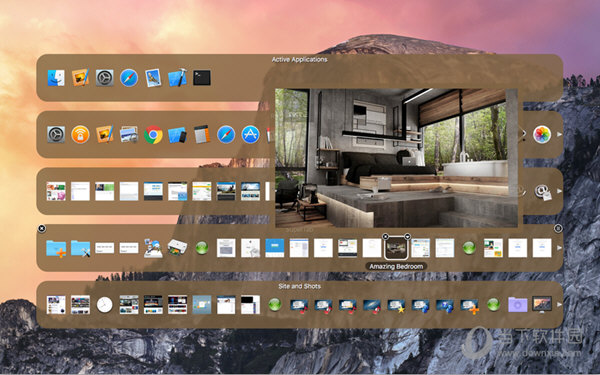Viewport: 600px width, 375px height.
Task: Open the clock item in Site and Shots
Action: 104,305
